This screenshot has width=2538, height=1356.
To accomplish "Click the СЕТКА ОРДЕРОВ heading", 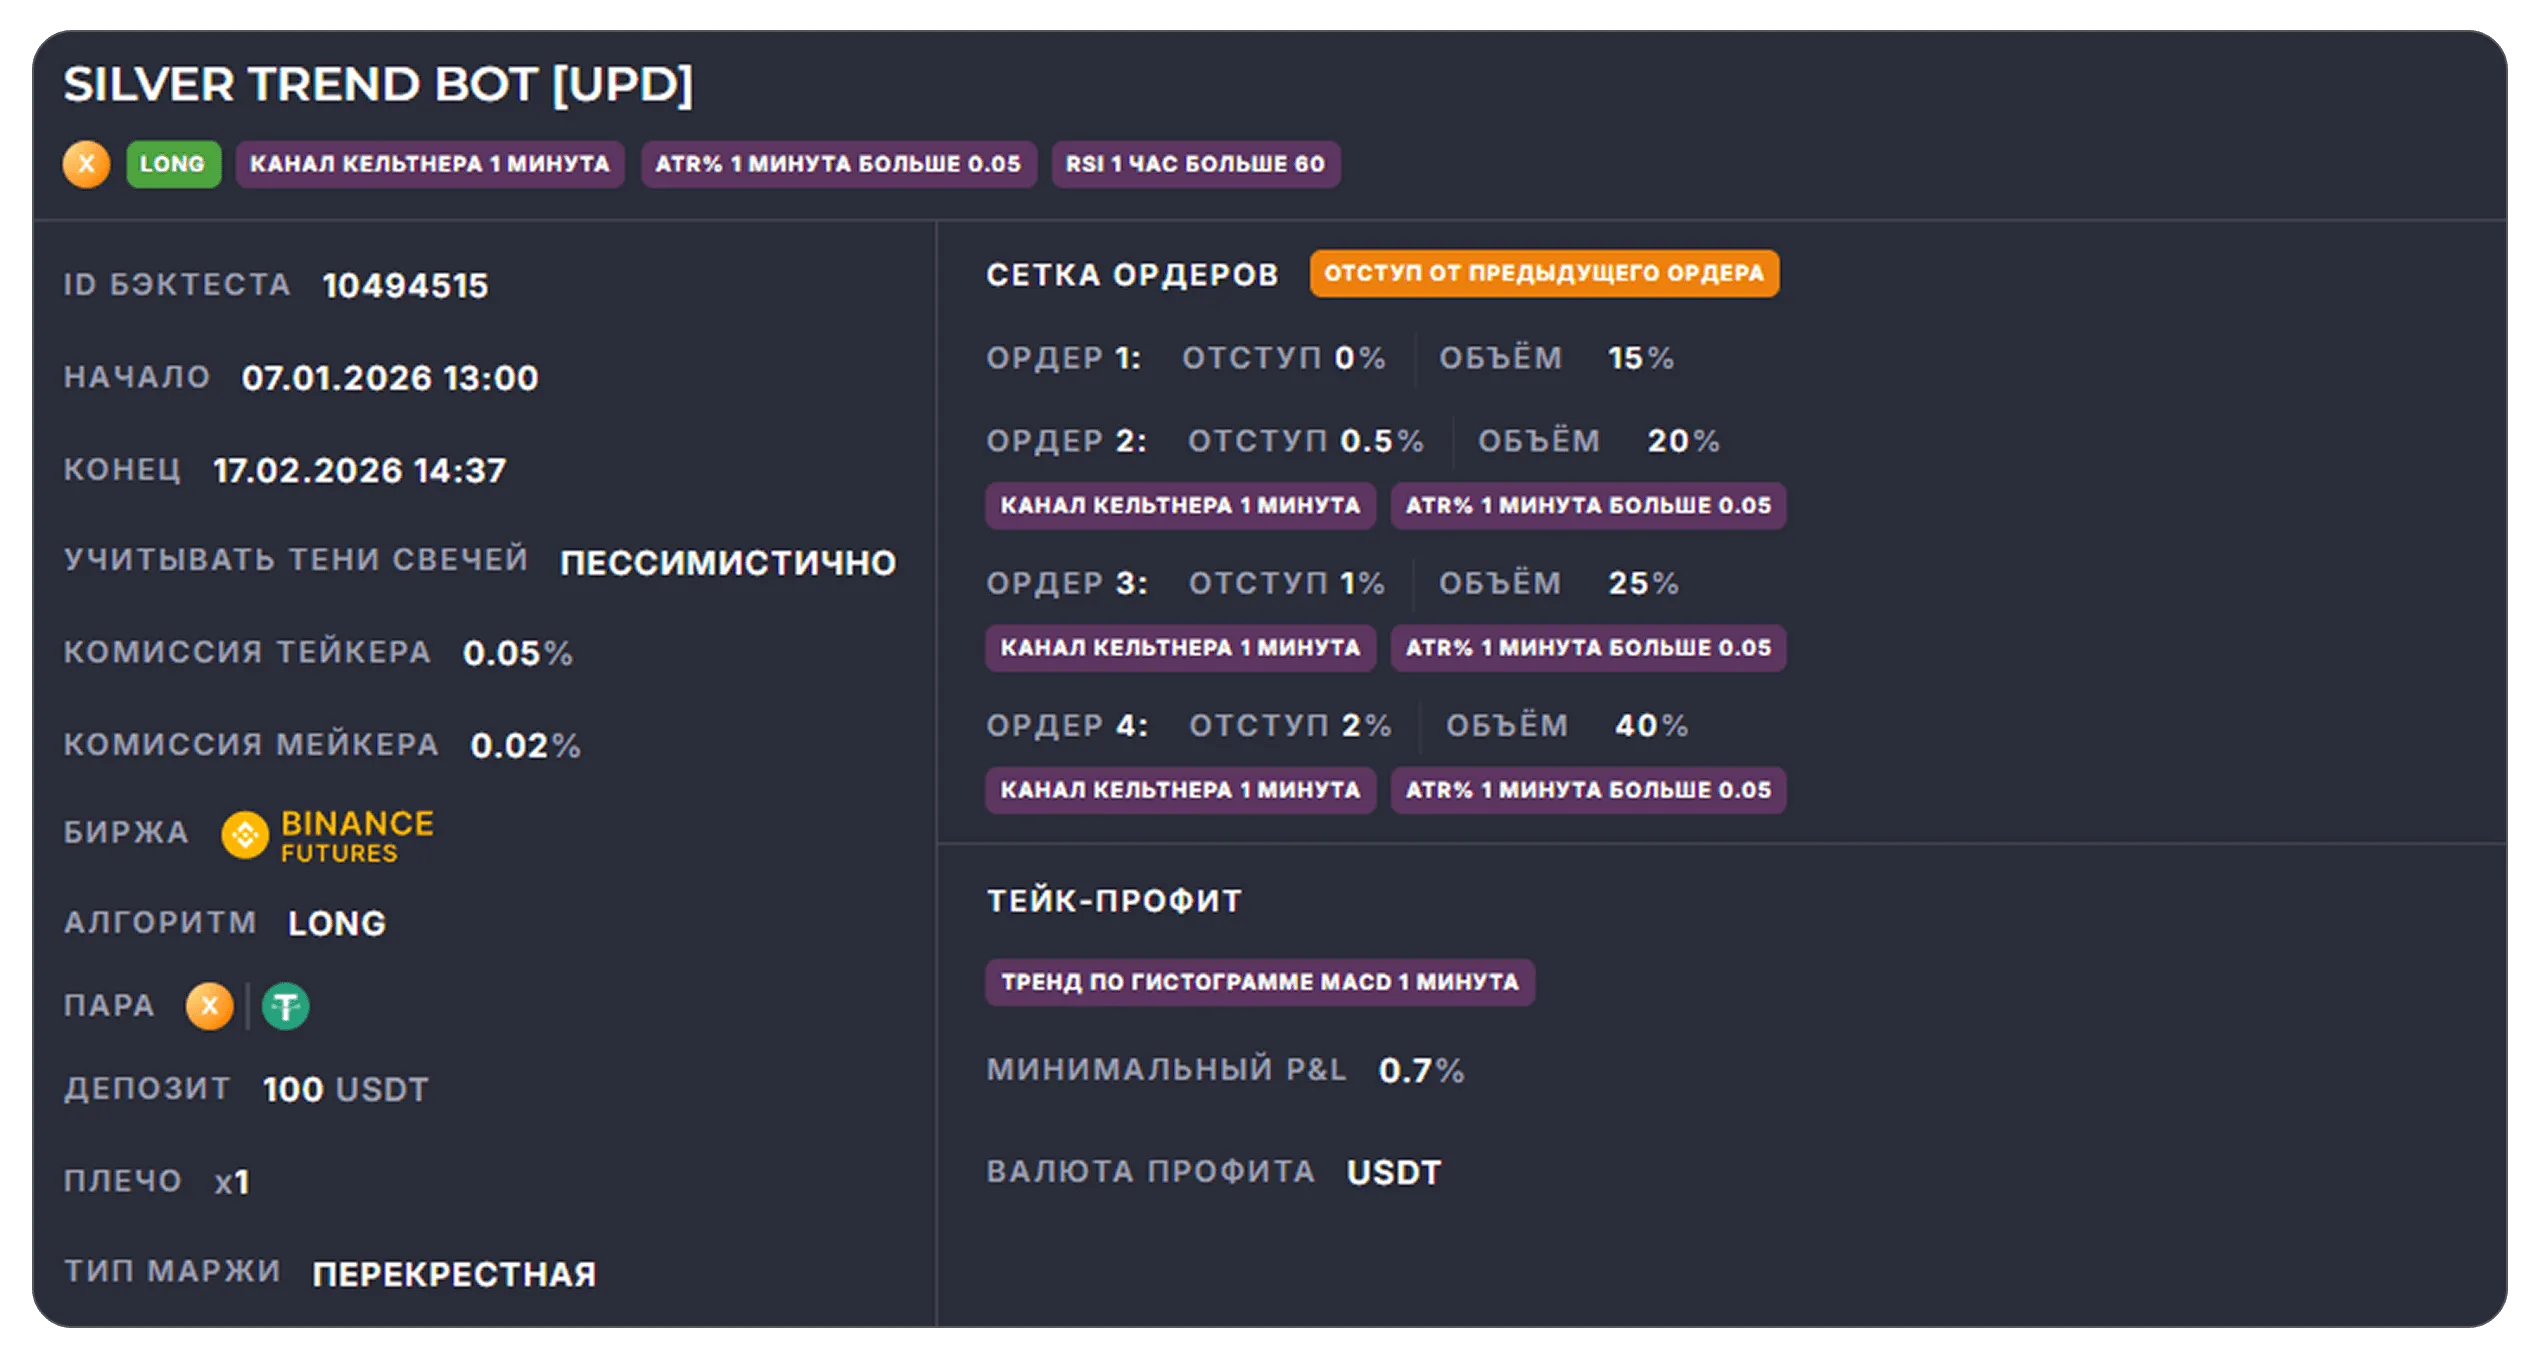I will (1132, 274).
